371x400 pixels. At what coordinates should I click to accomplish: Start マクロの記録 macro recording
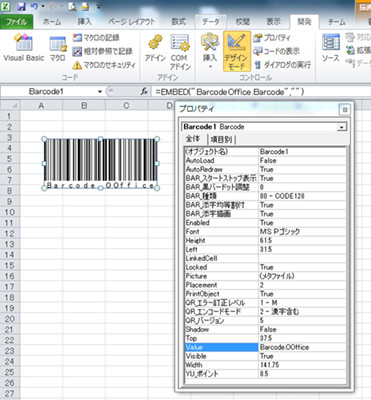(x=96, y=38)
